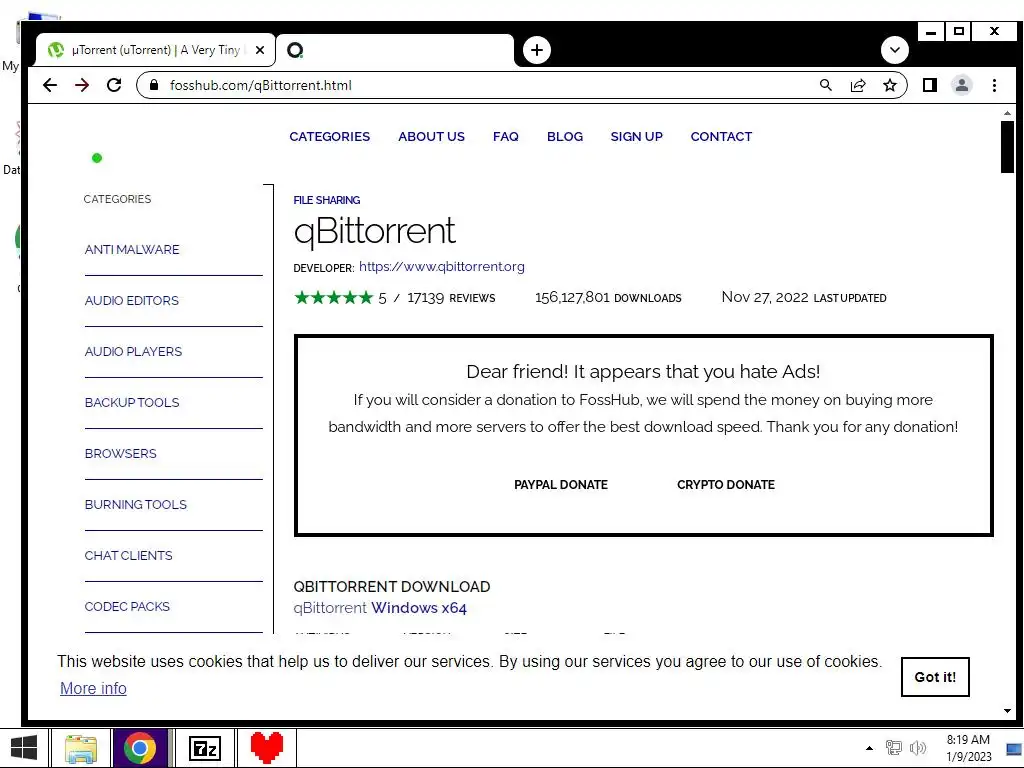Open the browser side panel
The image size is (1024, 768).
point(929,85)
